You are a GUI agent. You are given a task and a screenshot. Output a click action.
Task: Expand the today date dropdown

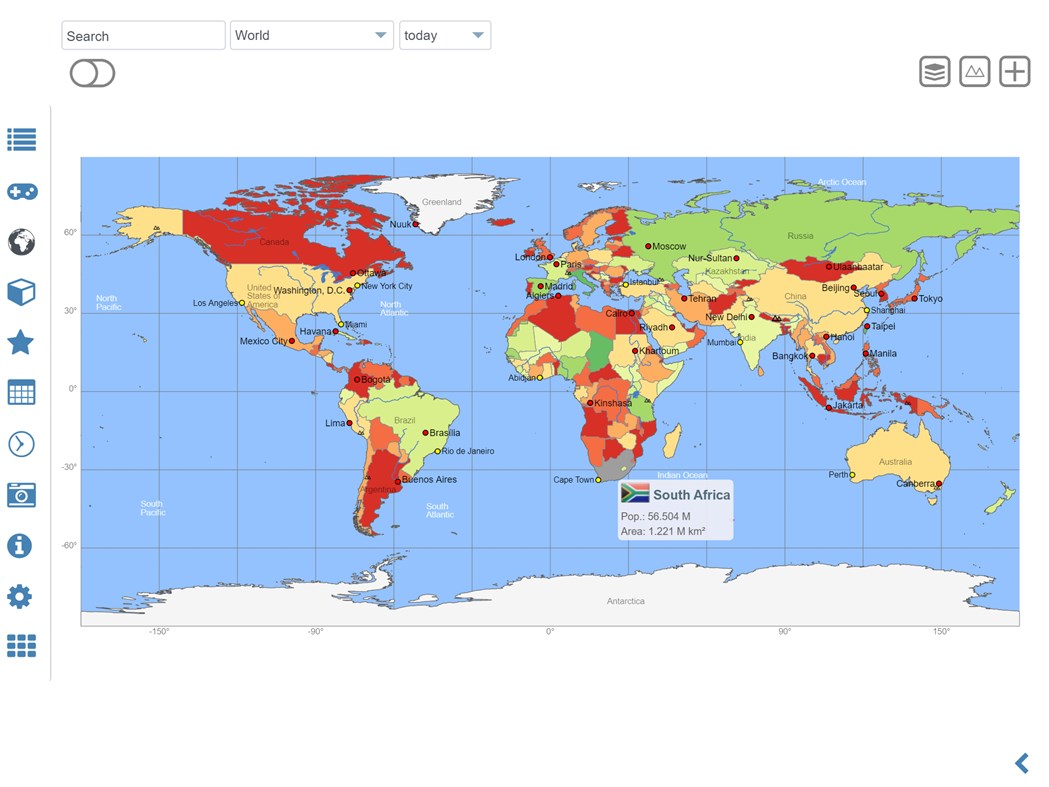(444, 34)
